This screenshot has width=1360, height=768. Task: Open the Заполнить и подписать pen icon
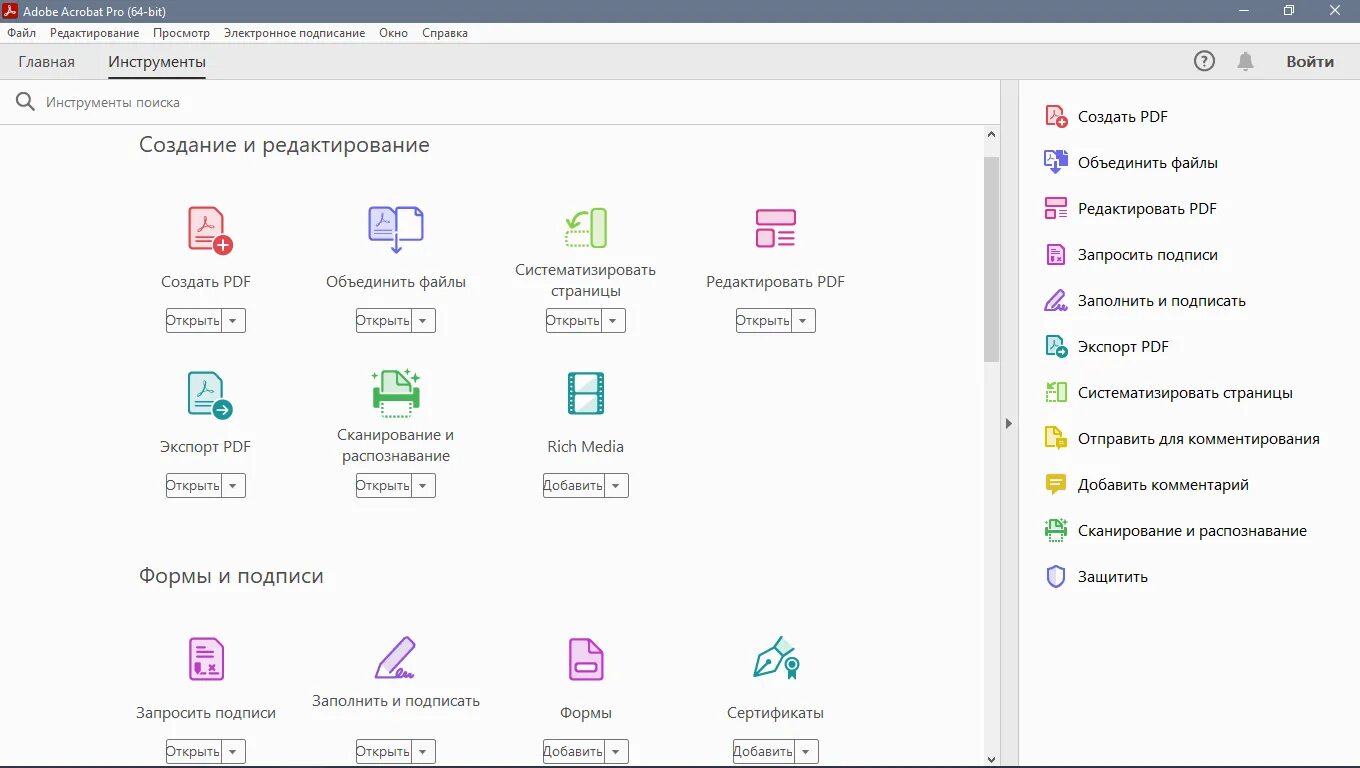395,659
